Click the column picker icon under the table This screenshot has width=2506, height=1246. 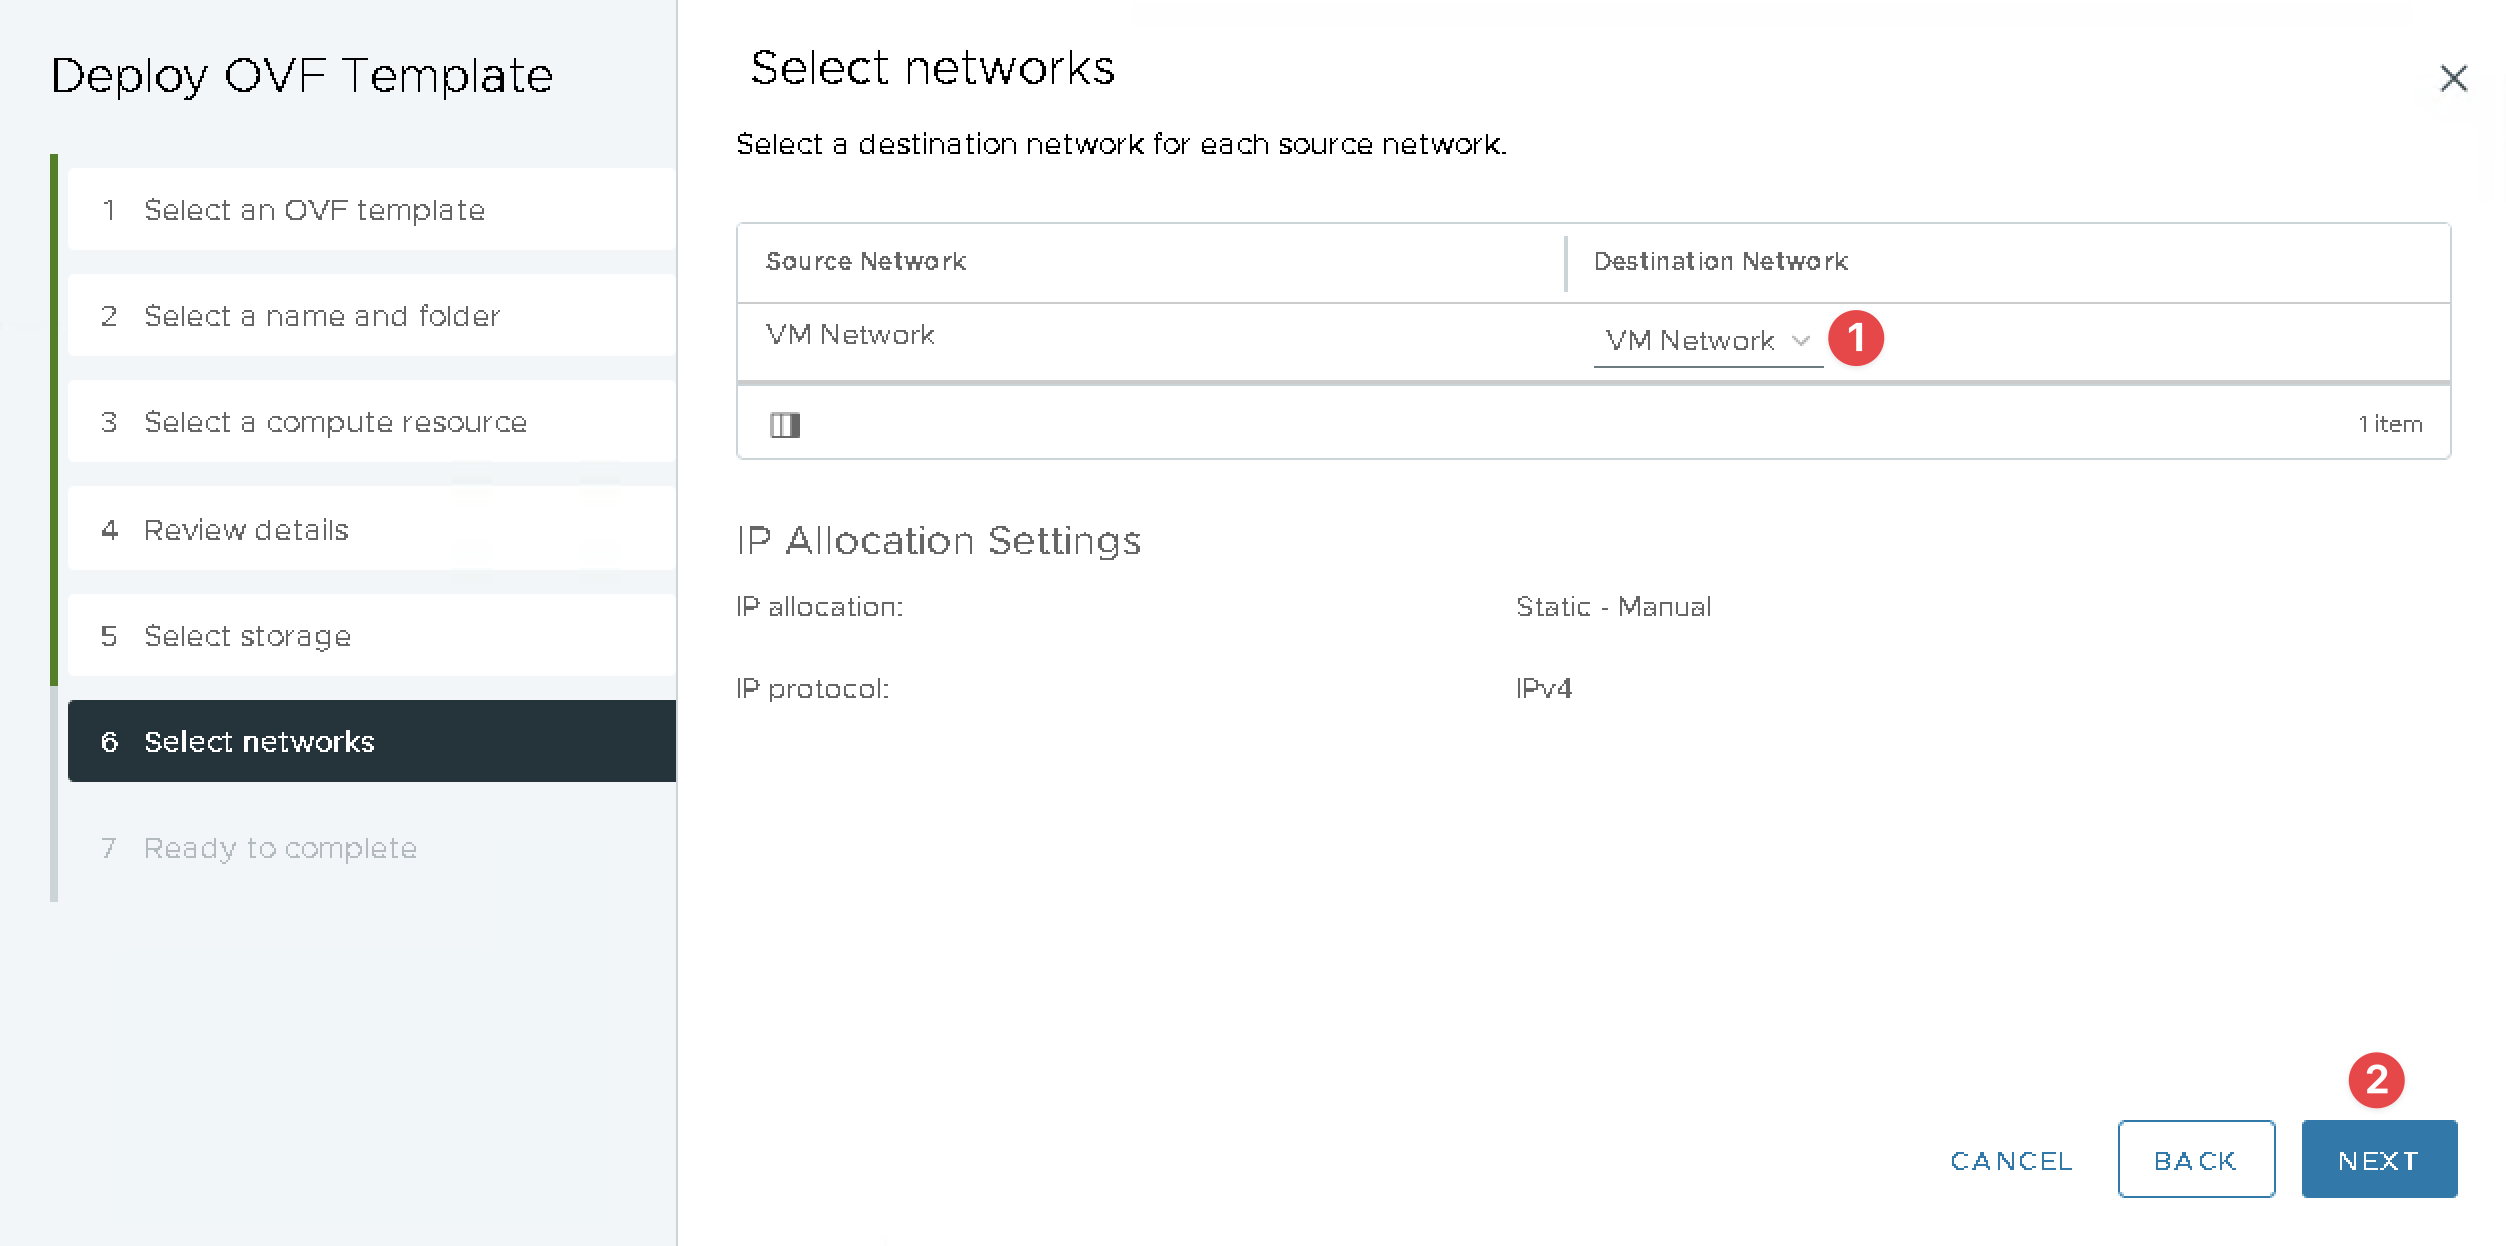pos(785,425)
